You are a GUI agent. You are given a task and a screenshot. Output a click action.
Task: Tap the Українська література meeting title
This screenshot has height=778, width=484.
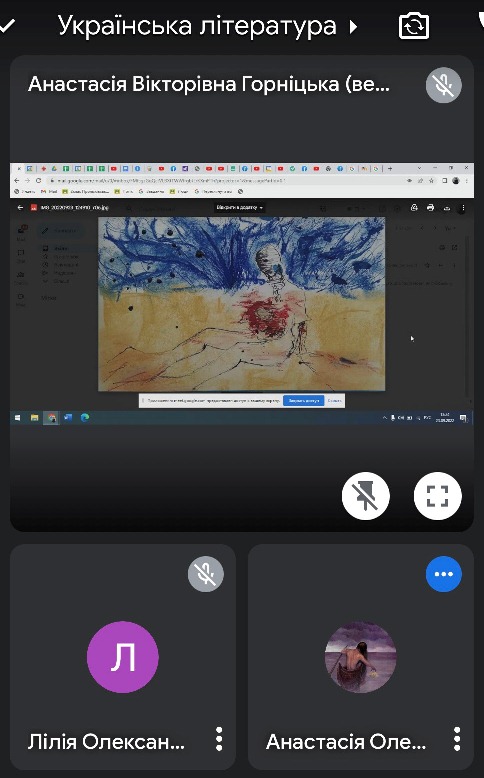pos(197,26)
